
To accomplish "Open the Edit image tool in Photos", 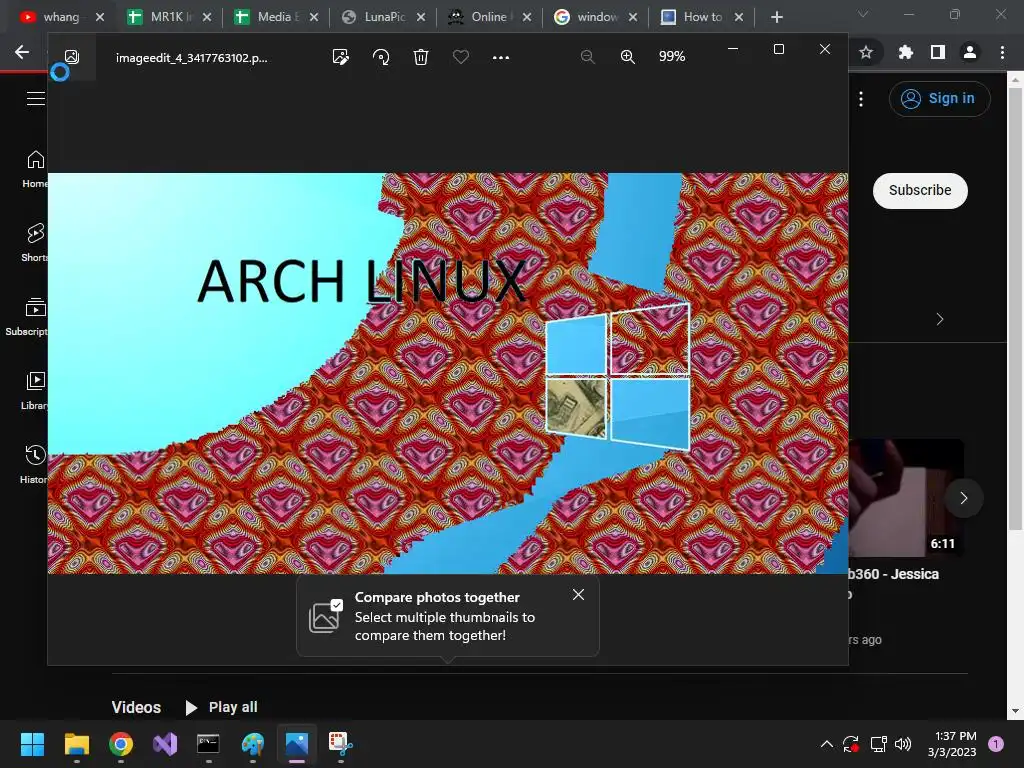I will point(340,57).
